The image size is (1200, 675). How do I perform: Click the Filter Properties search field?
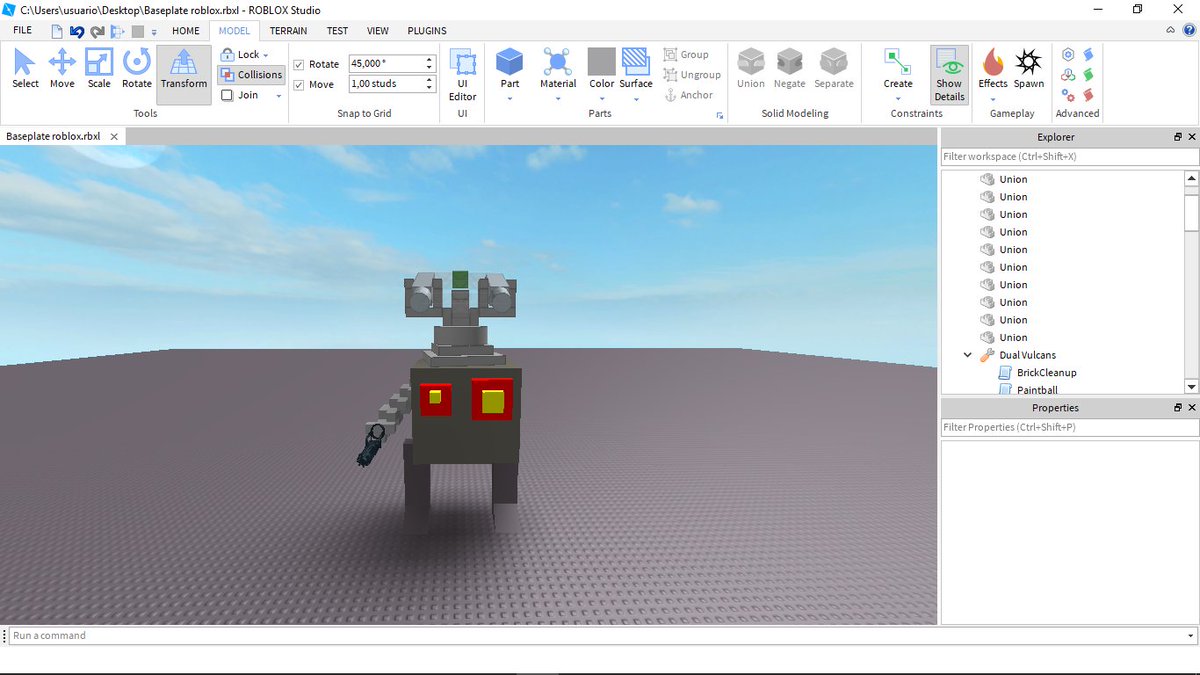[1069, 427]
